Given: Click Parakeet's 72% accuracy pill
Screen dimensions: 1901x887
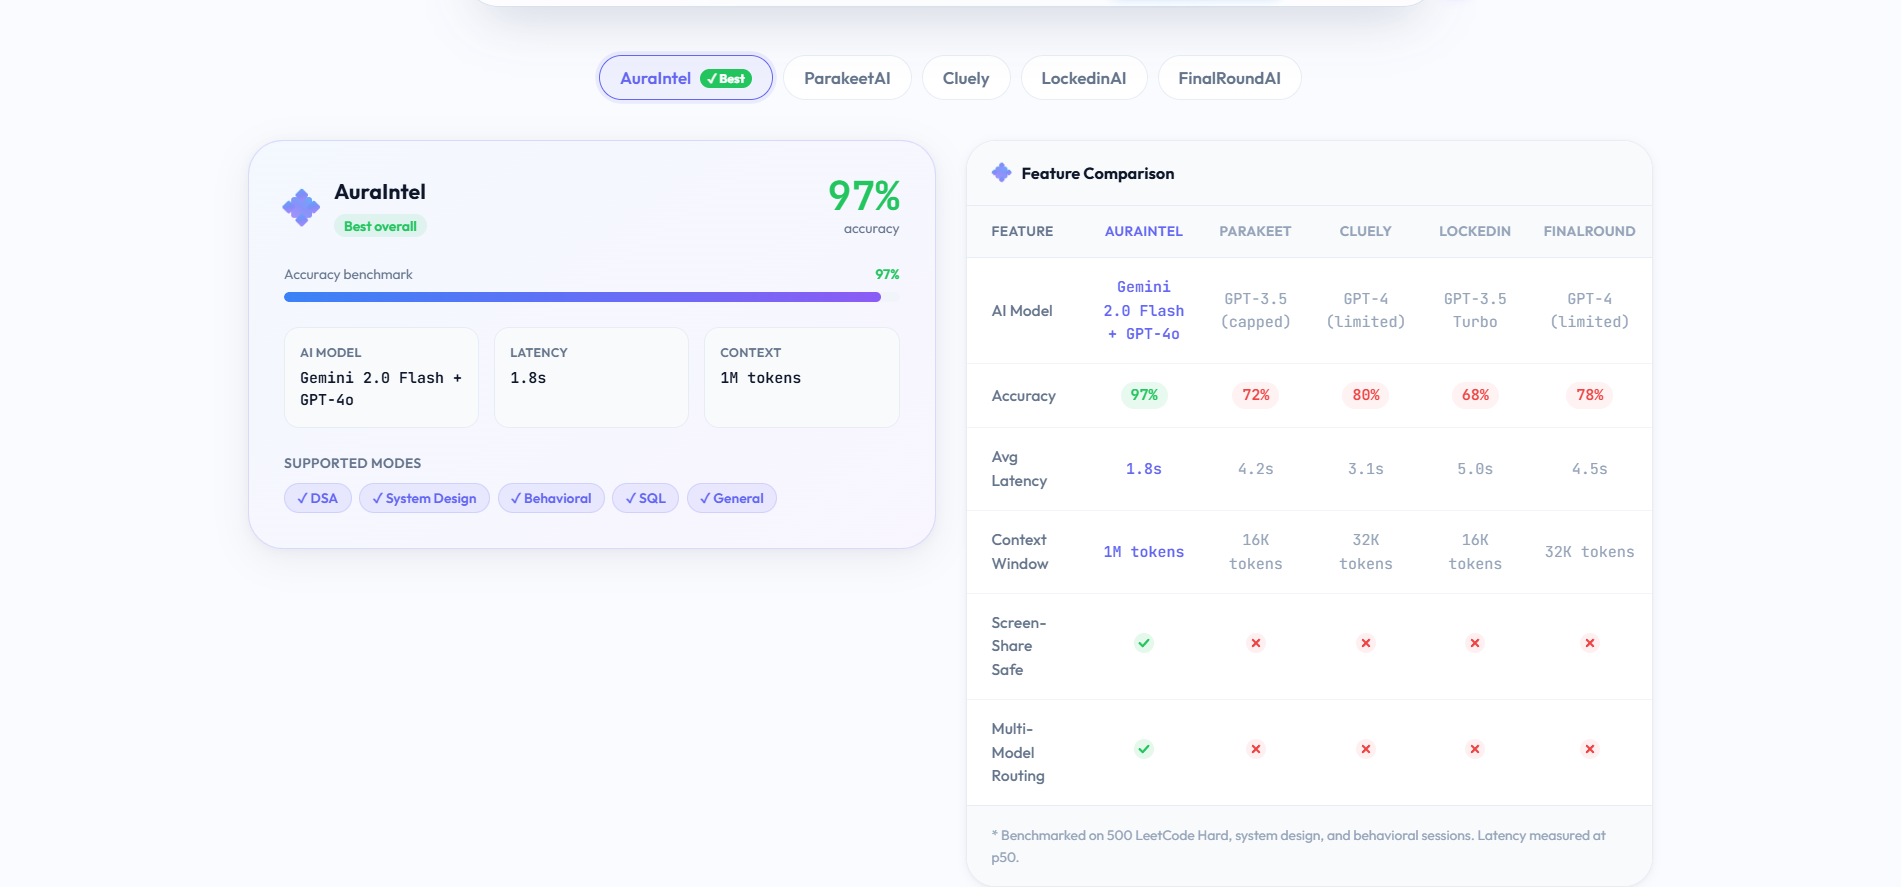Looking at the screenshot, I should click(1256, 395).
